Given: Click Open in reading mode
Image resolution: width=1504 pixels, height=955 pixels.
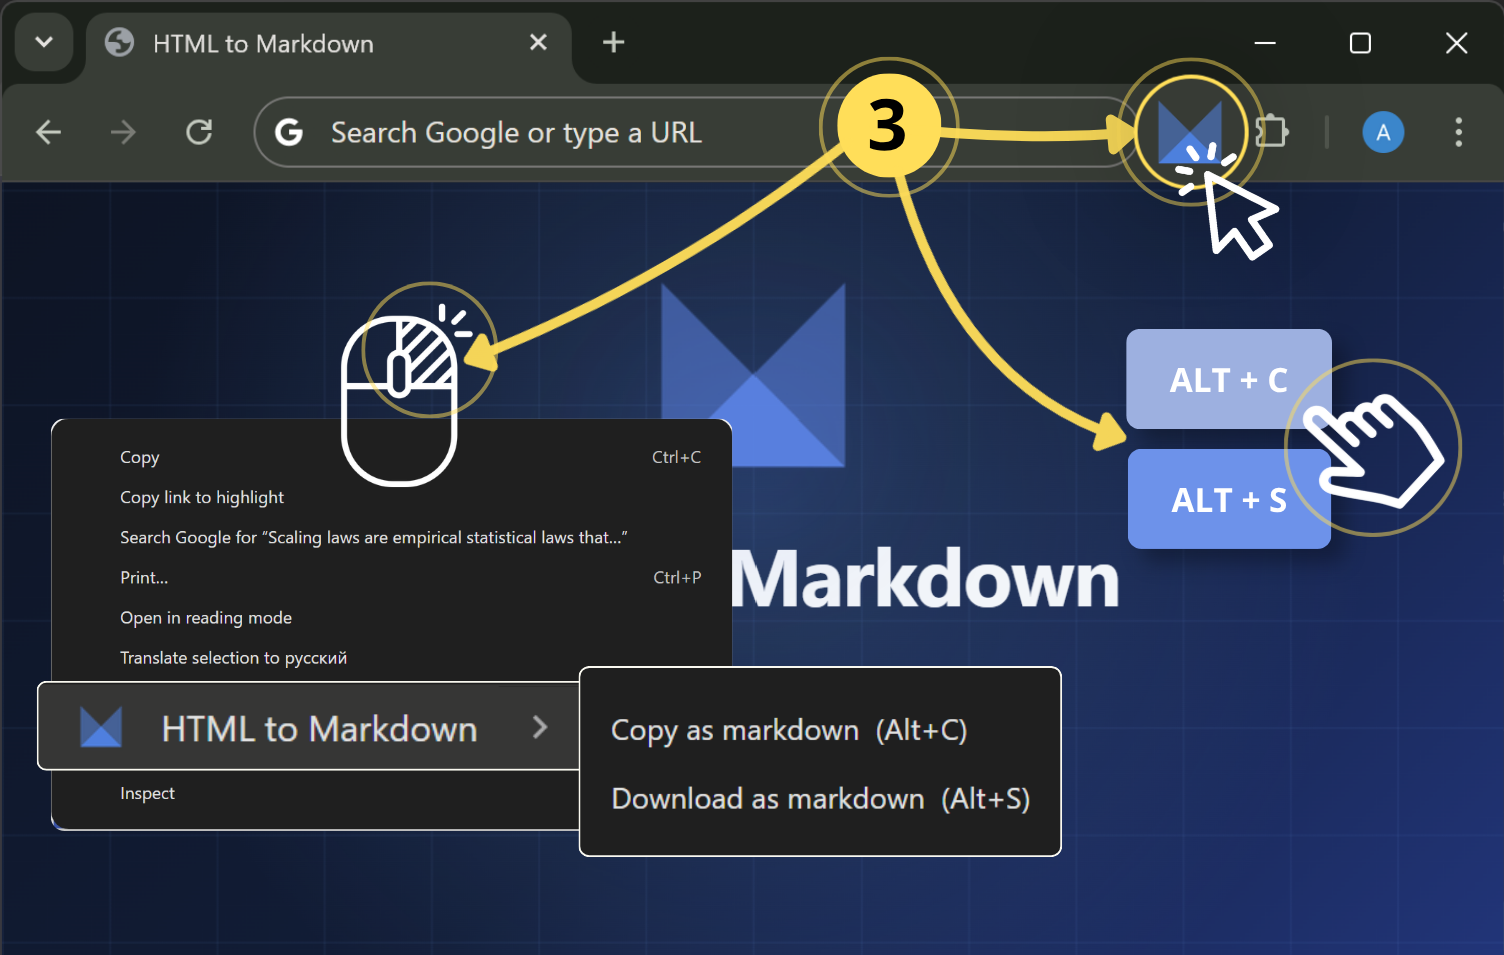Looking at the screenshot, I should point(206,618).
